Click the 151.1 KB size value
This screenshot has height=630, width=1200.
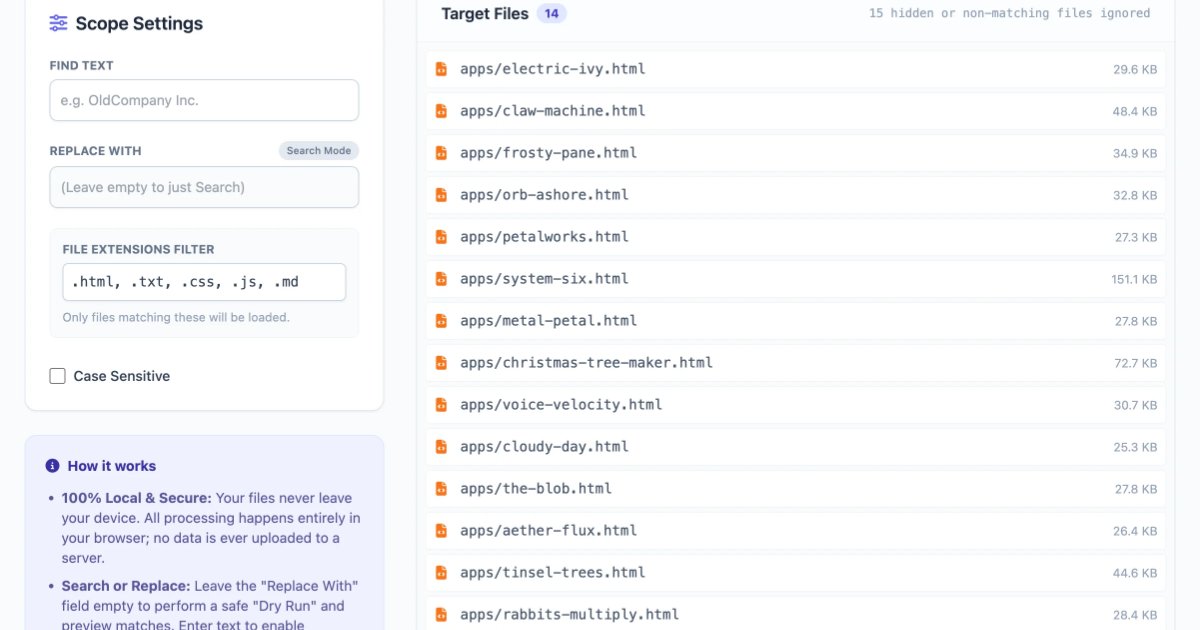pyautogui.click(x=1134, y=280)
